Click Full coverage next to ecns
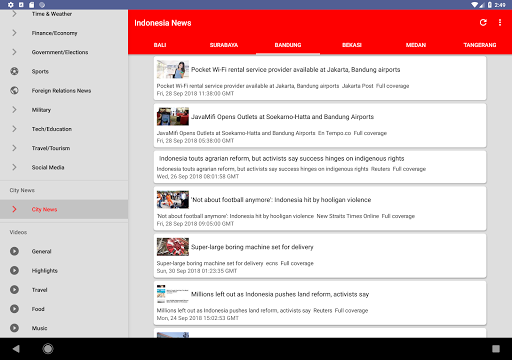This screenshot has height=360, width=512. [297, 263]
